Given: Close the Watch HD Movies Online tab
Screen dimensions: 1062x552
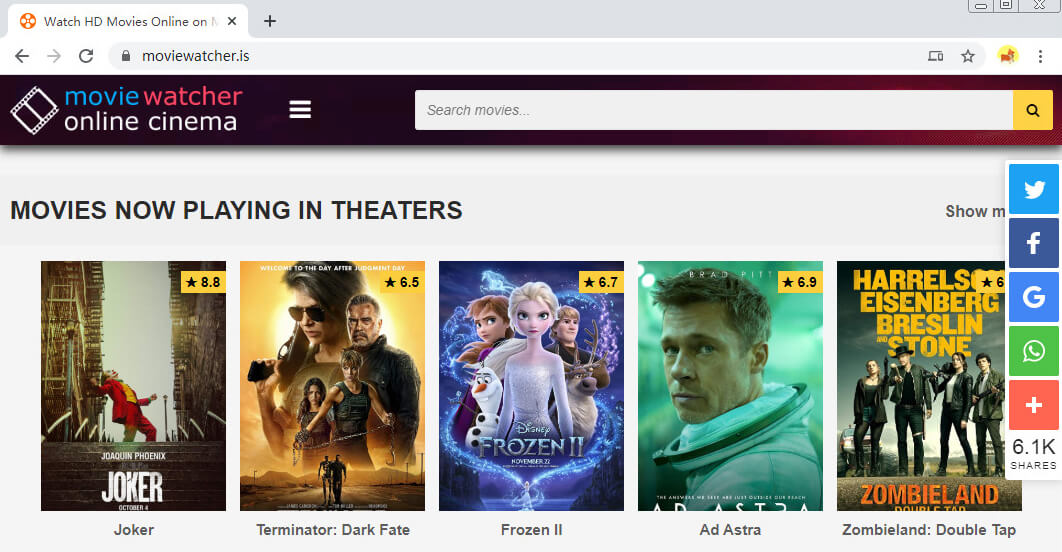Looking at the screenshot, I should point(232,21).
